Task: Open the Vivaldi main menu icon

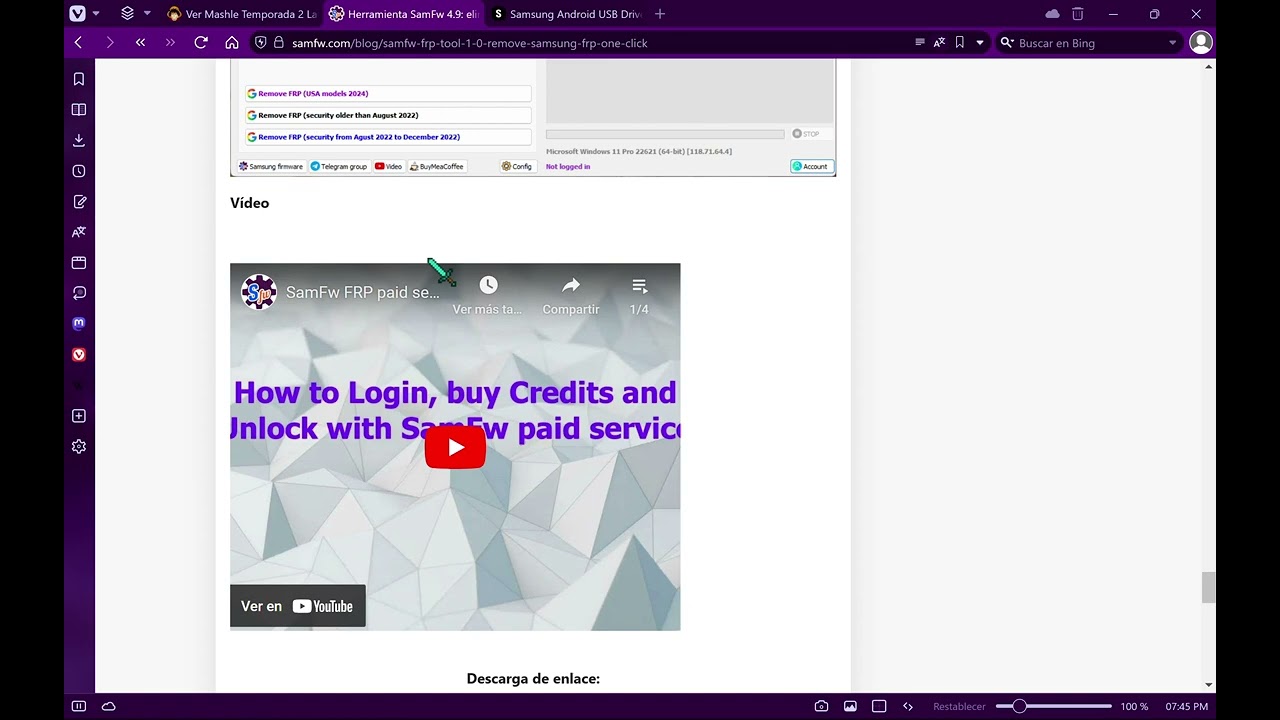Action: click(x=77, y=14)
